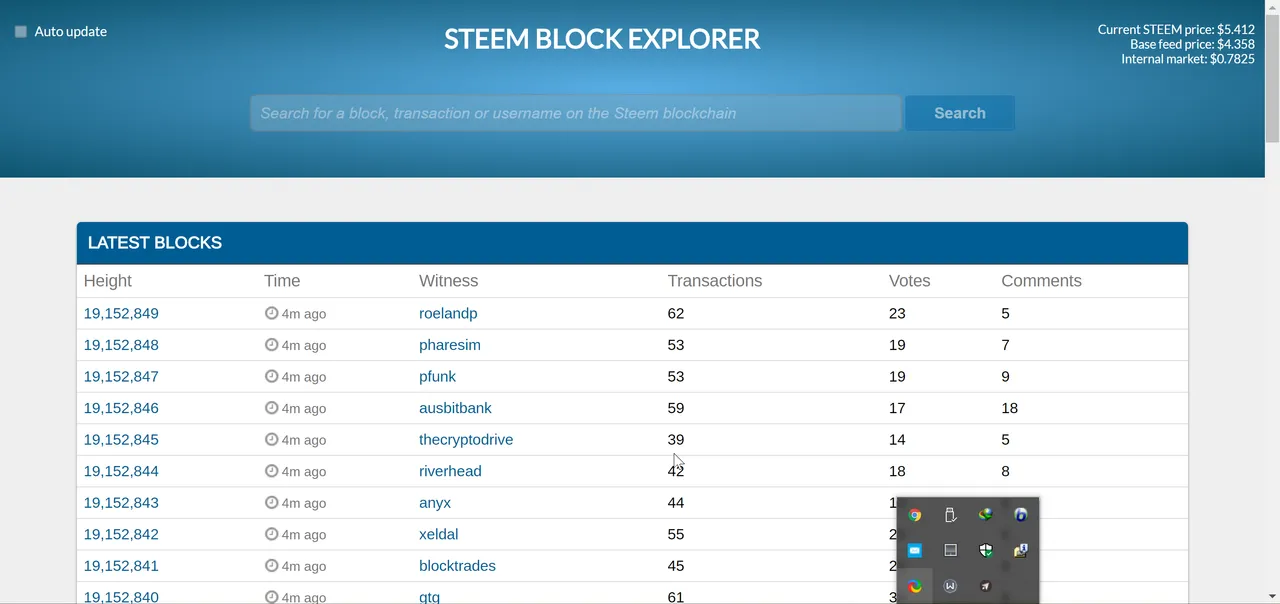Click the Transactions column header
This screenshot has height=604, width=1280.
coord(715,281)
